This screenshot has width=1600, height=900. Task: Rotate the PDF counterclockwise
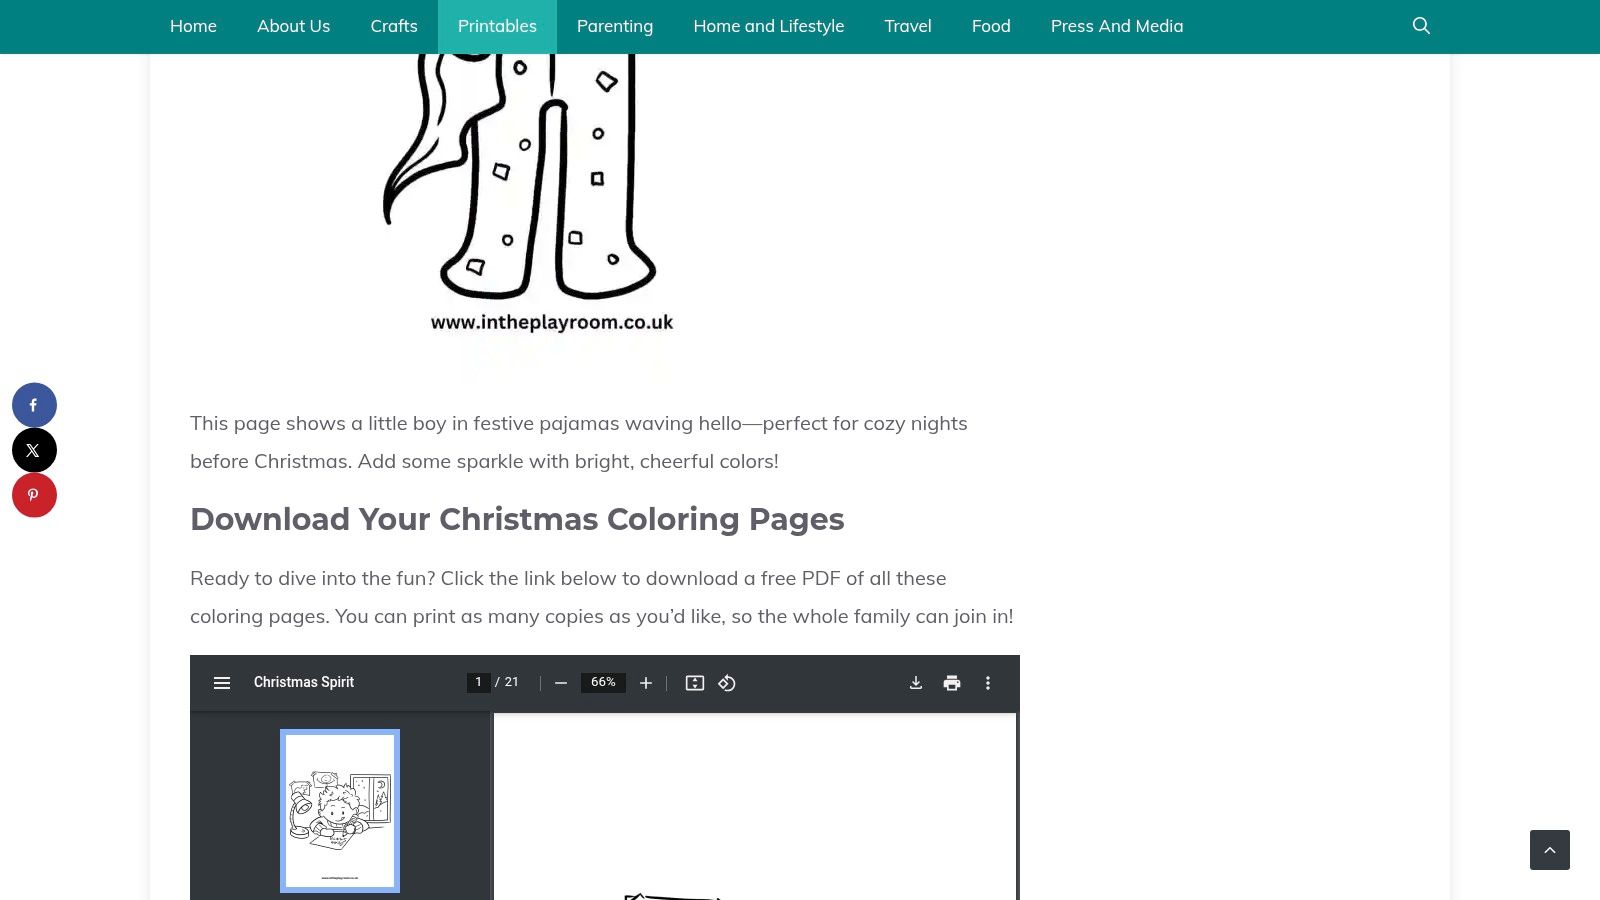coord(727,683)
